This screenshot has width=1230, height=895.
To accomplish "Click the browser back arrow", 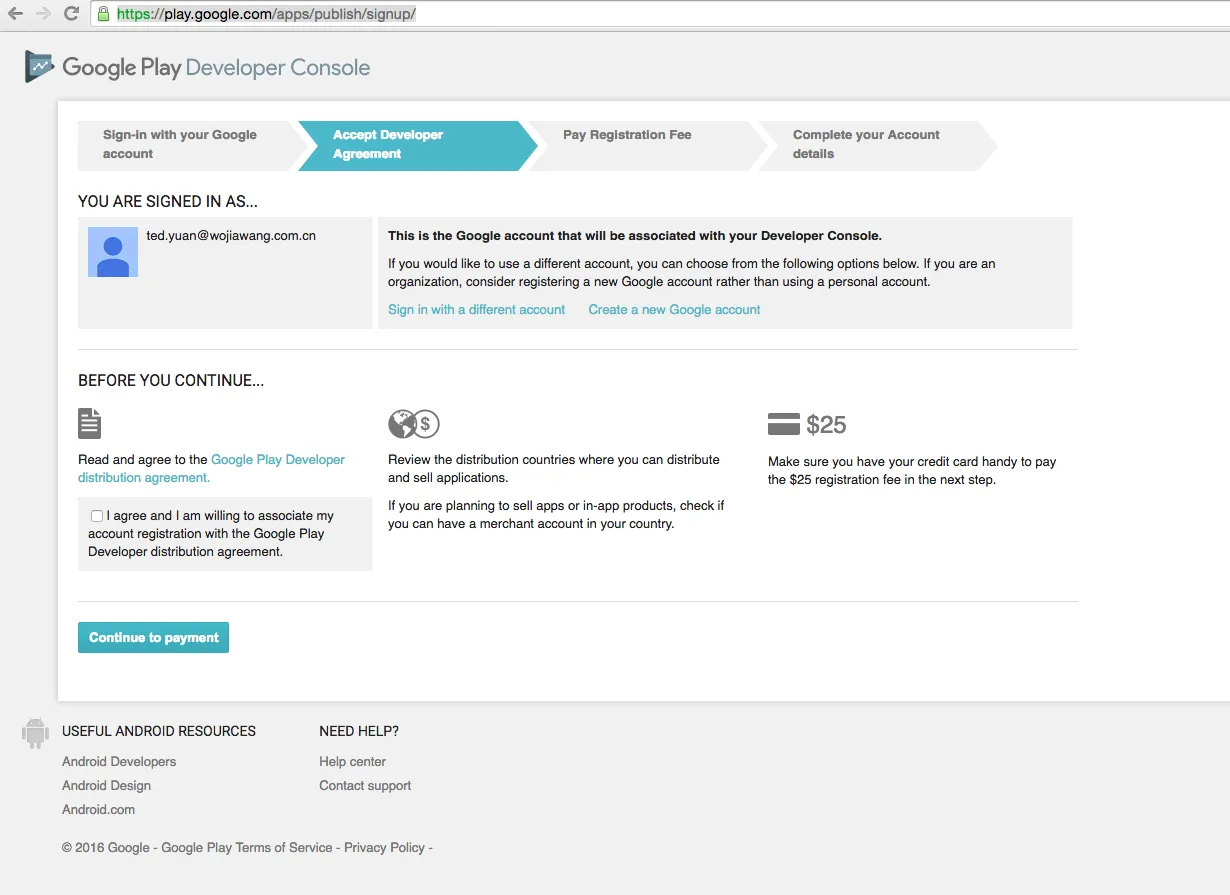I will point(15,14).
